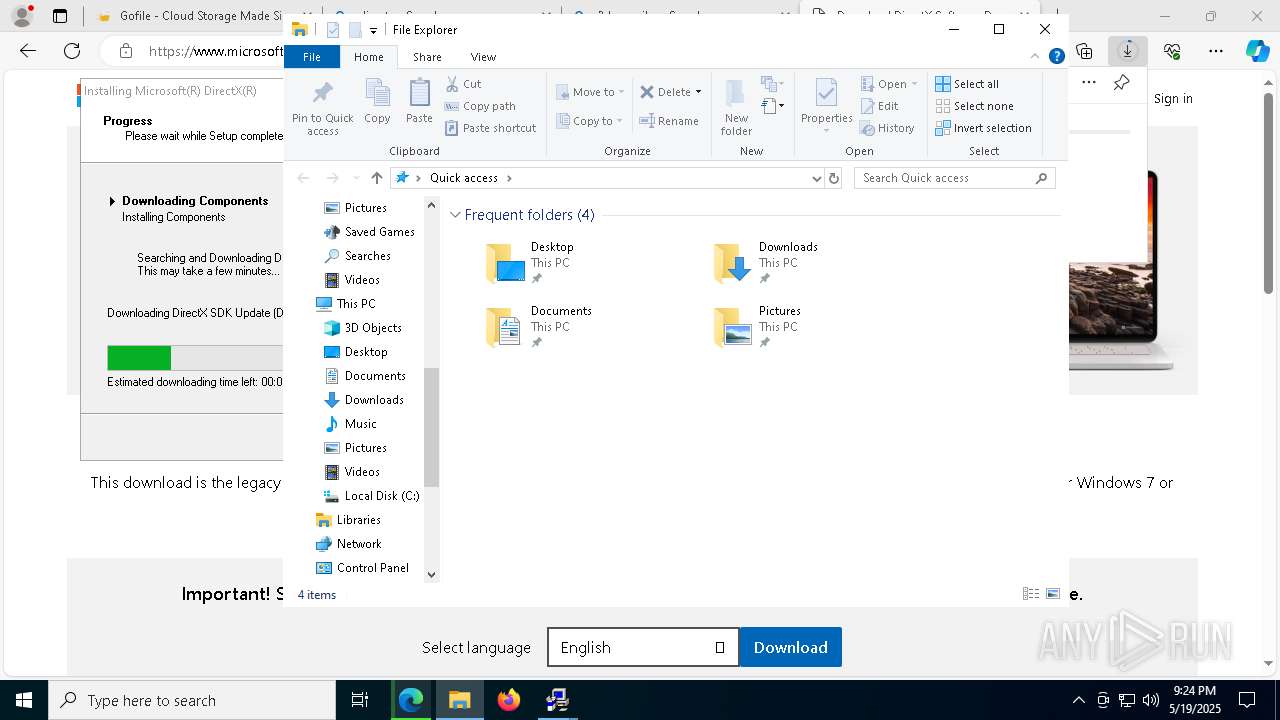Click the Sign in link
This screenshot has height=720, width=1280.
1173,98
